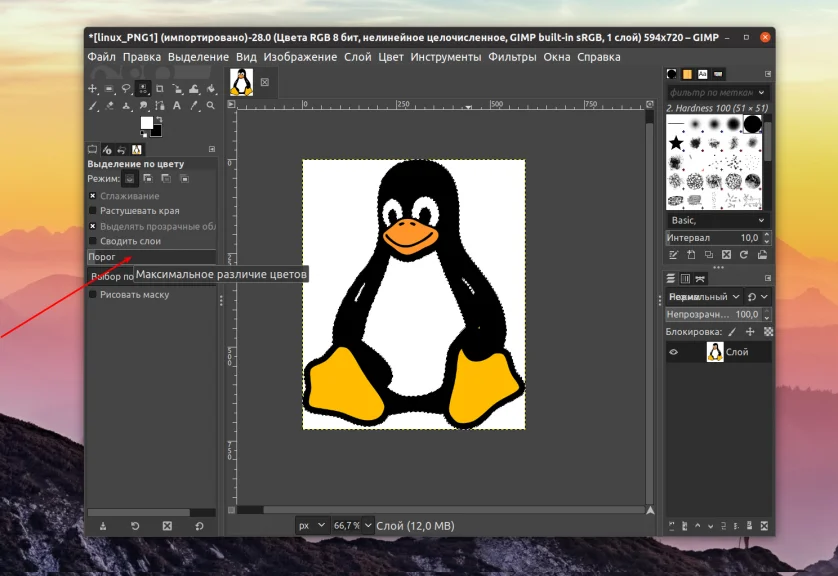Select the Move tool in the toolbox
Image resolution: width=838 pixels, height=576 pixels.
click(x=93, y=89)
